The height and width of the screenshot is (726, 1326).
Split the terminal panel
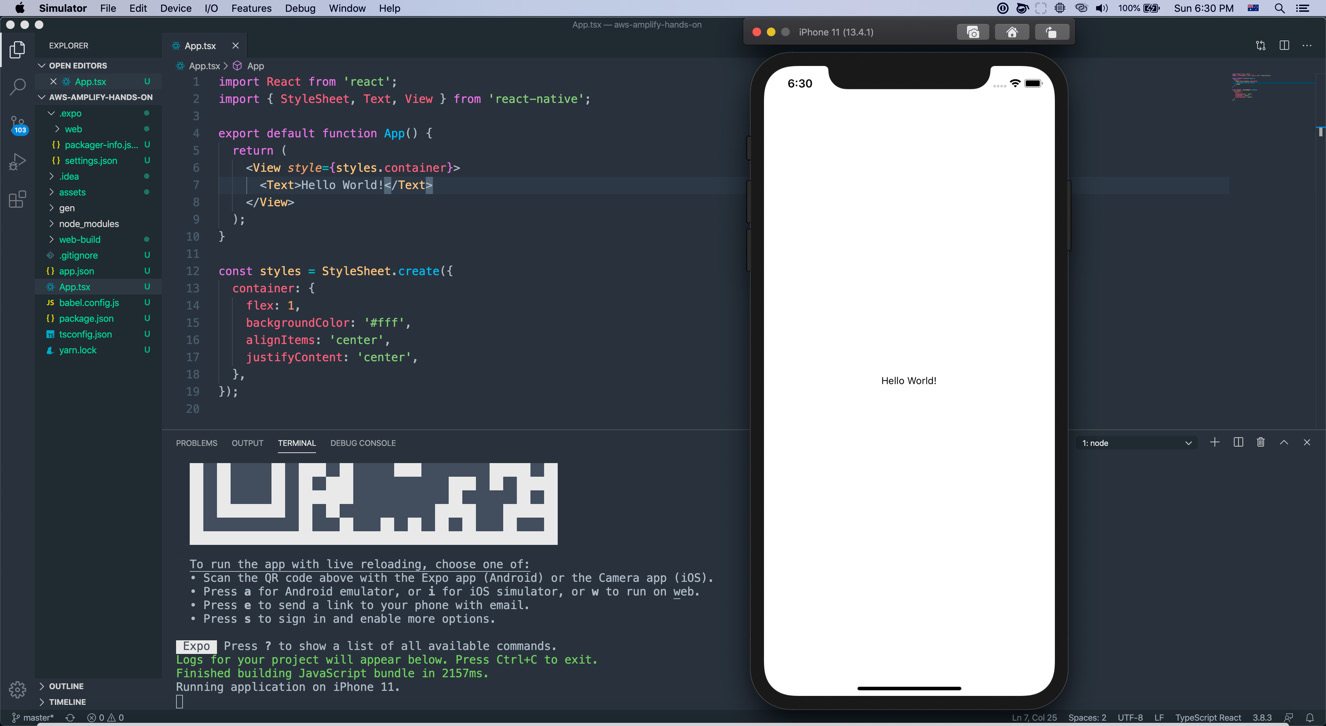click(1238, 442)
